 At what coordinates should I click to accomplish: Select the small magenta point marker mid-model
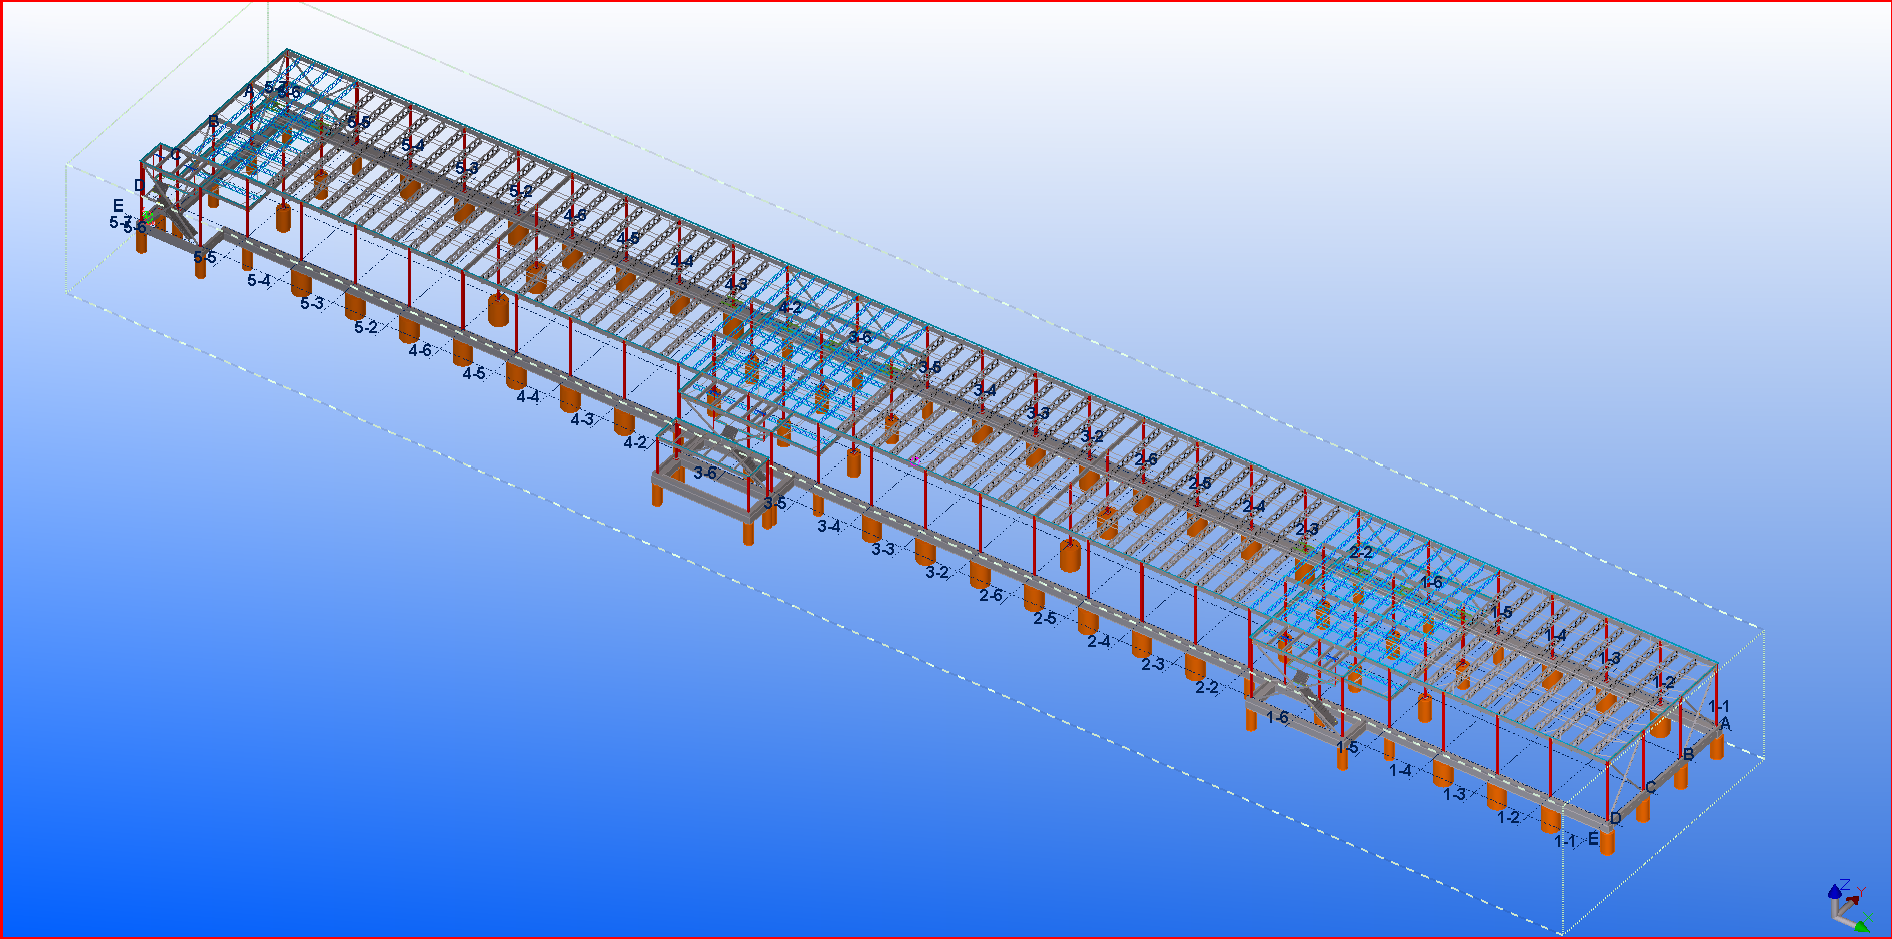914,461
